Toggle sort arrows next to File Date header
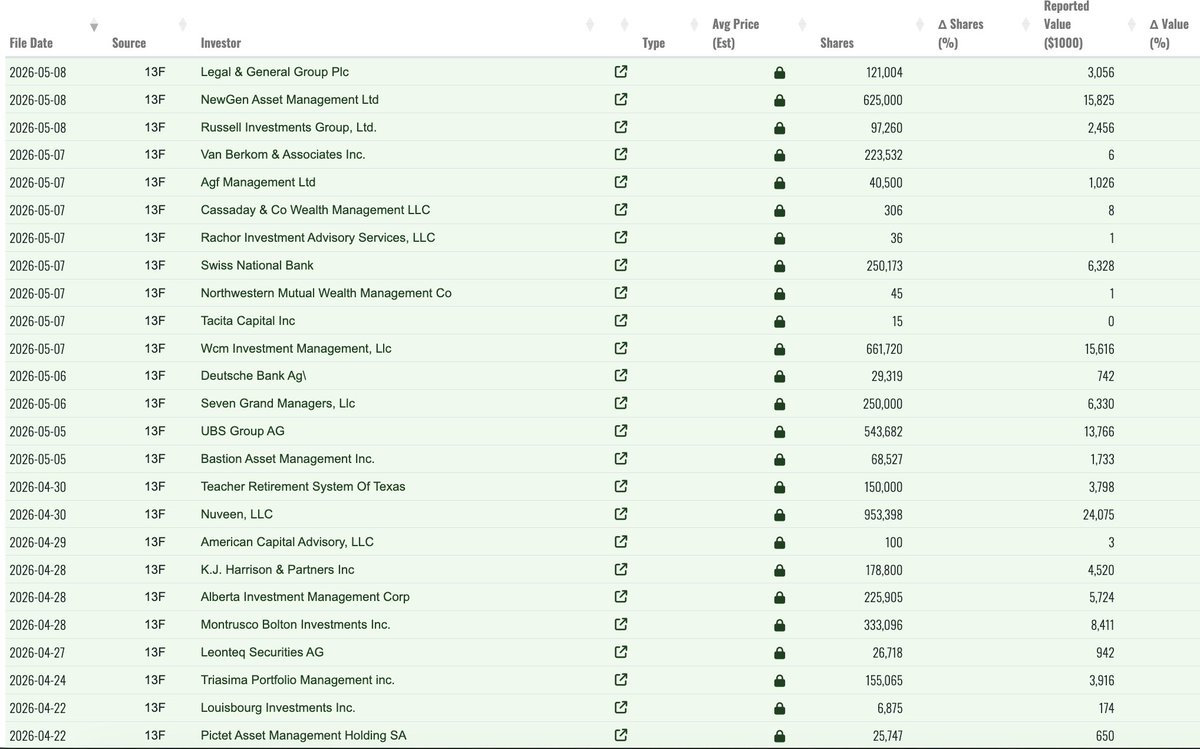Viewport: 1200px width, 749px height. pos(94,25)
